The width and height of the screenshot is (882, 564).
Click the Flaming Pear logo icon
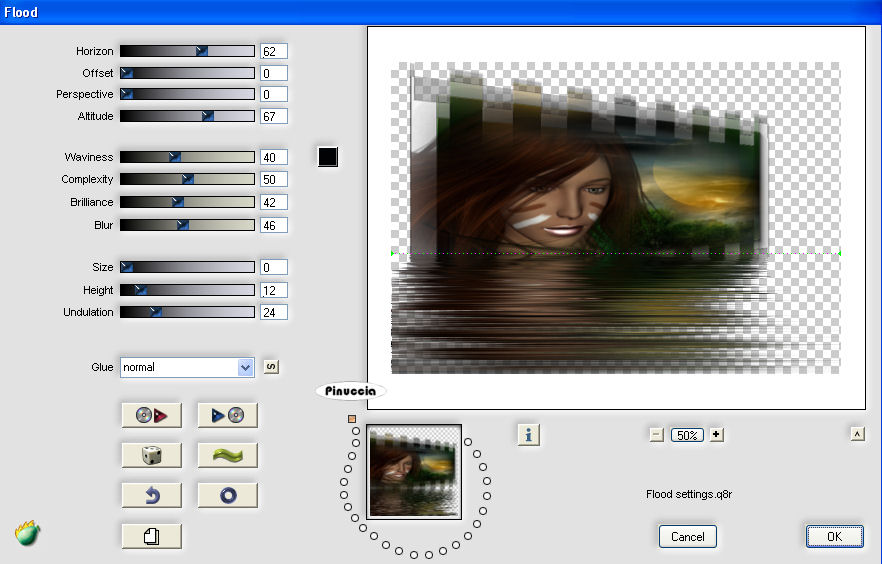27,533
